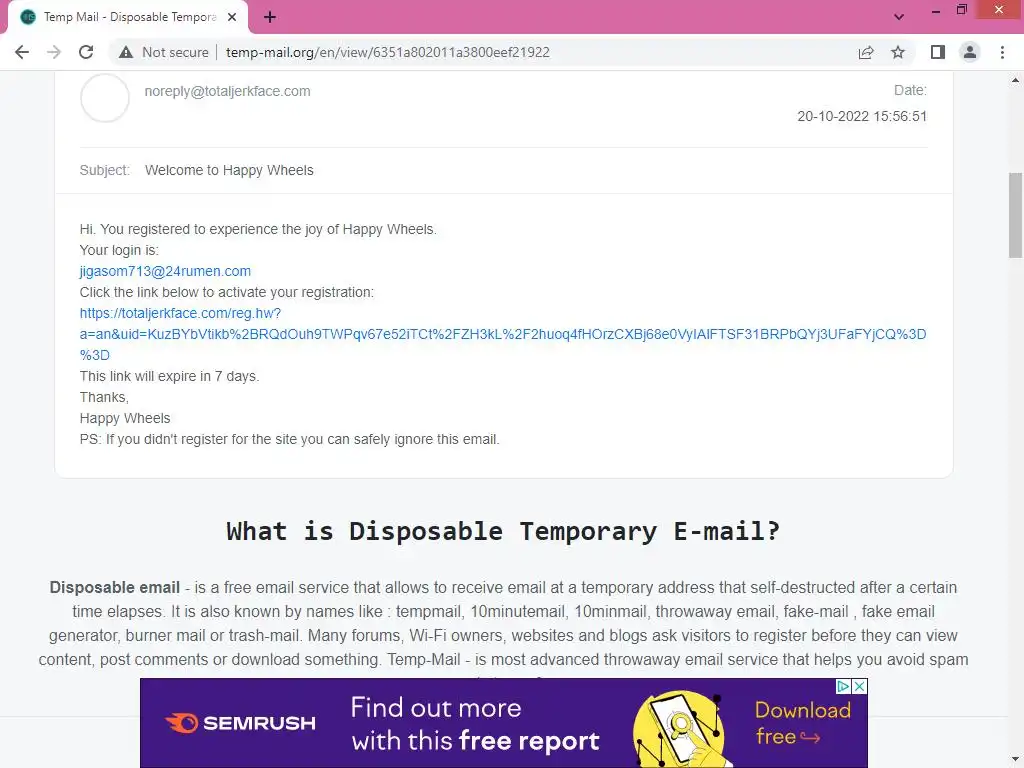This screenshot has height=768, width=1024.
Task: Open the Chrome three-dot menu
Action: 1002,52
